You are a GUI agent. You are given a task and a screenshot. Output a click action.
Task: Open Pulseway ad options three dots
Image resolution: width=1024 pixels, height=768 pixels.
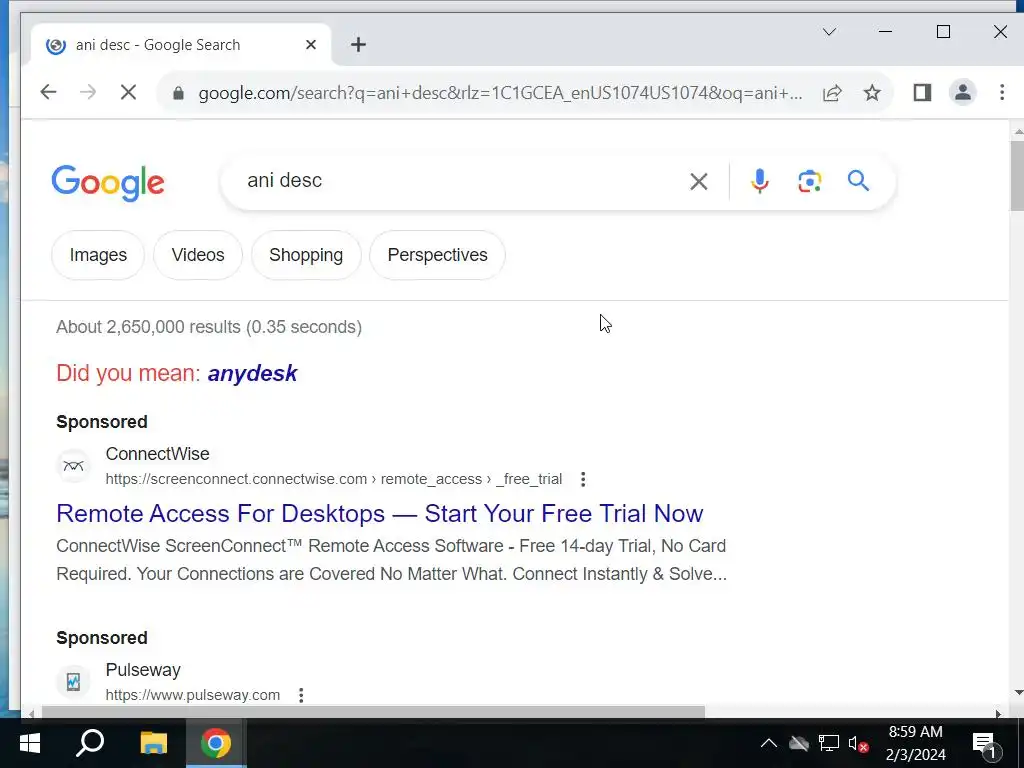pyautogui.click(x=301, y=695)
